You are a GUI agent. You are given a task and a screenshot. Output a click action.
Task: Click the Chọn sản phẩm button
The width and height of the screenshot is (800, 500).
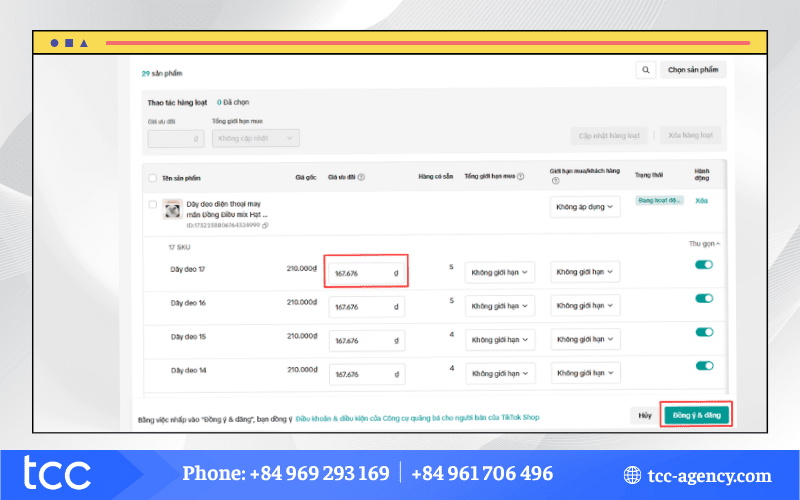[693, 70]
